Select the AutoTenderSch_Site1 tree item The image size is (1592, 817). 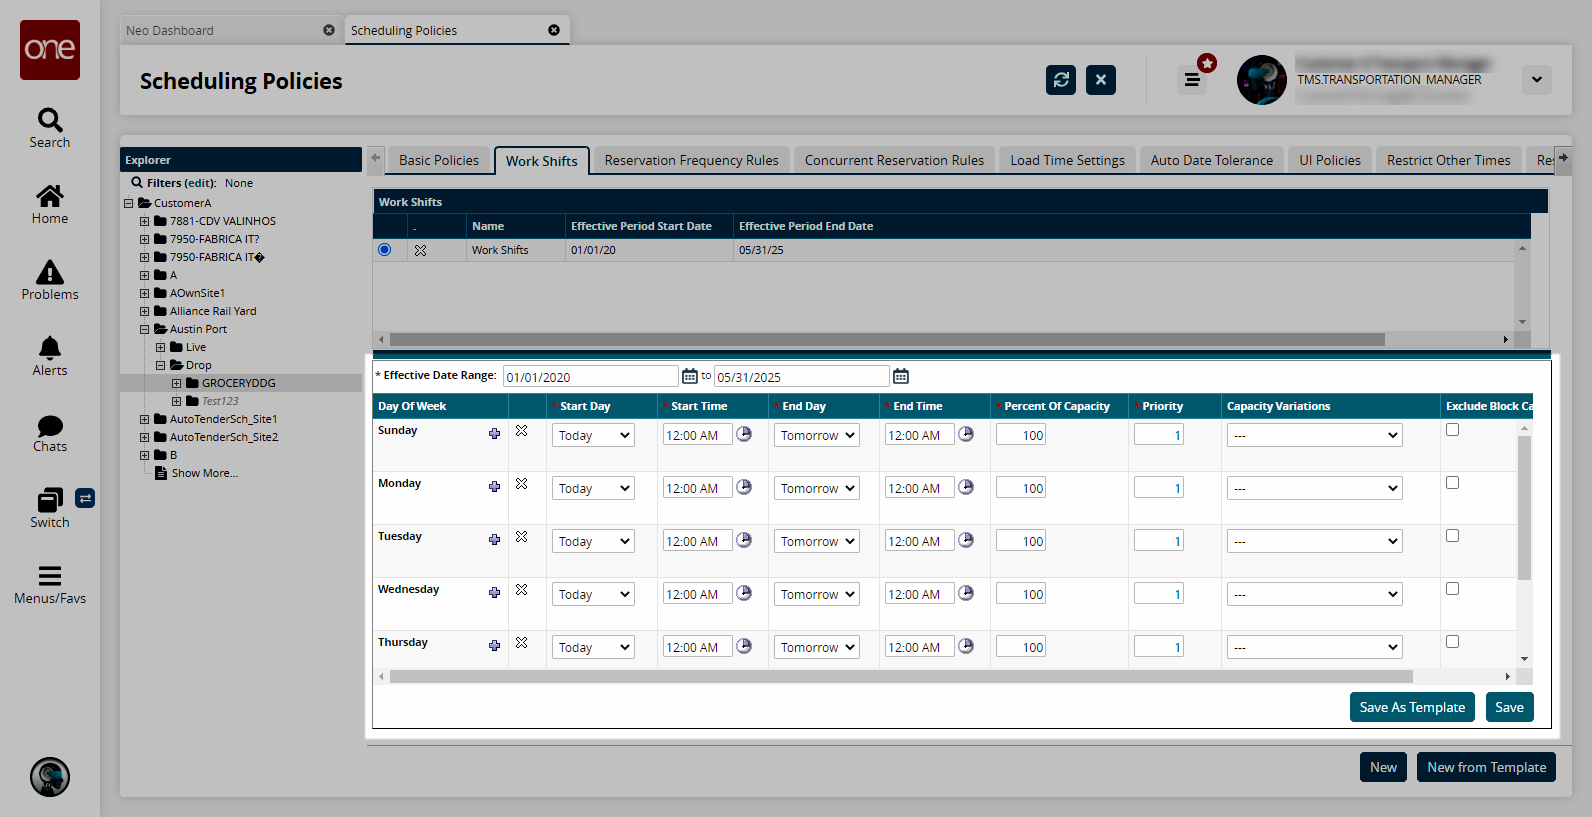coord(223,419)
